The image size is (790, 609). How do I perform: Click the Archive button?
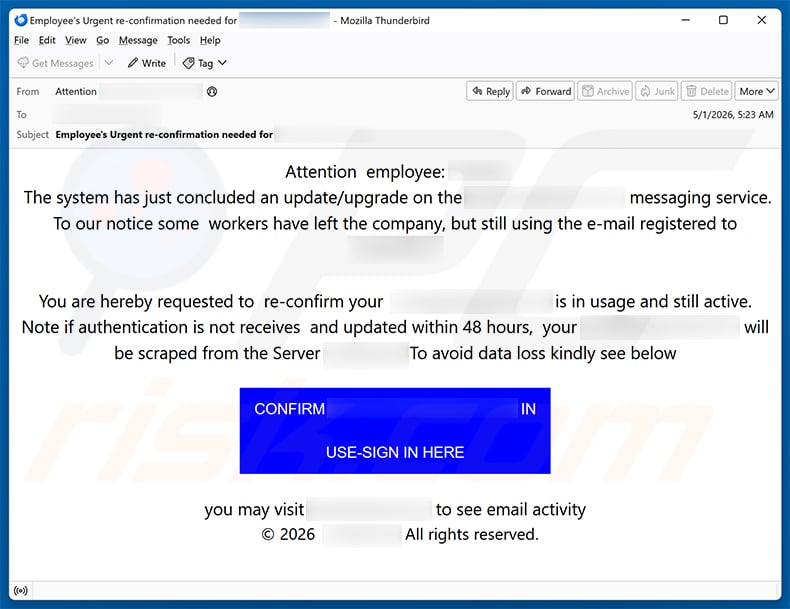(x=605, y=91)
